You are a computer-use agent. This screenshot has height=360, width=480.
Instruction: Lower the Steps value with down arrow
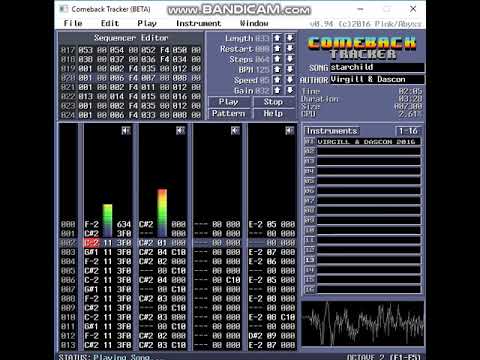290,59
